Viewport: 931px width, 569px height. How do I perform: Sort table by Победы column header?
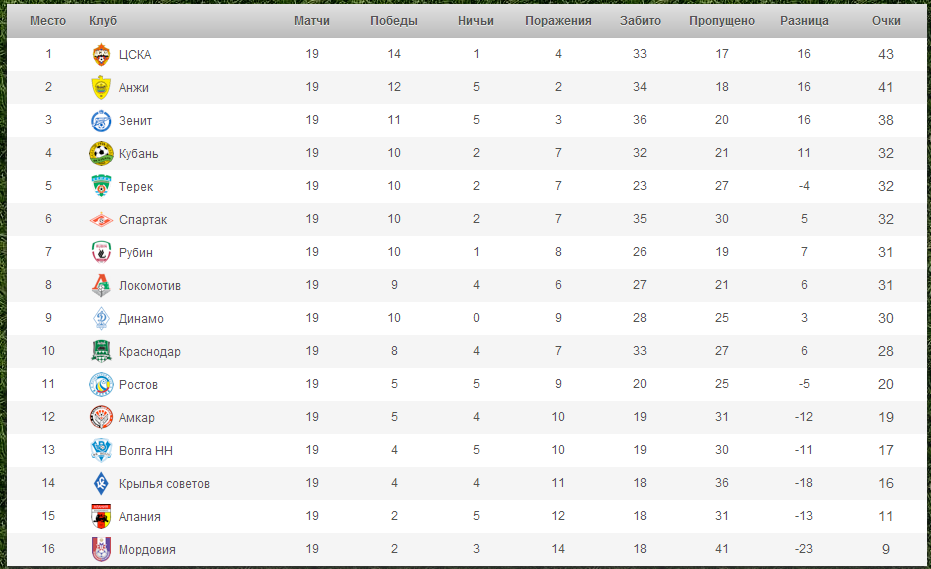(393, 21)
